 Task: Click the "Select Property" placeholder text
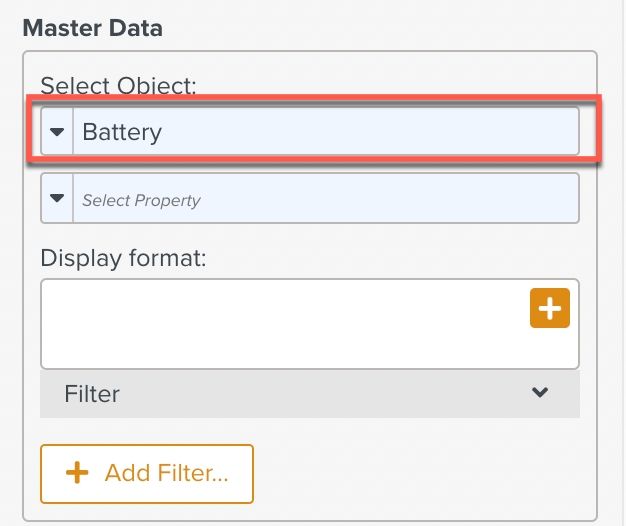[141, 200]
